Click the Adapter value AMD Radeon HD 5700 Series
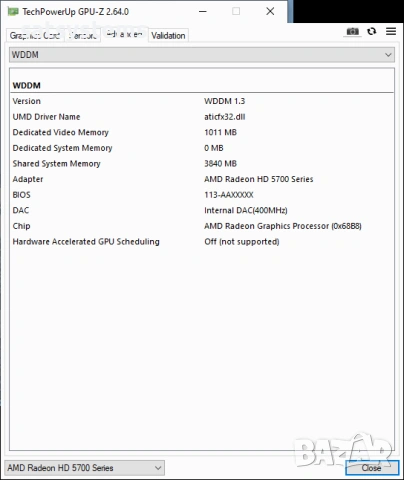The image size is (404, 480). click(x=259, y=179)
